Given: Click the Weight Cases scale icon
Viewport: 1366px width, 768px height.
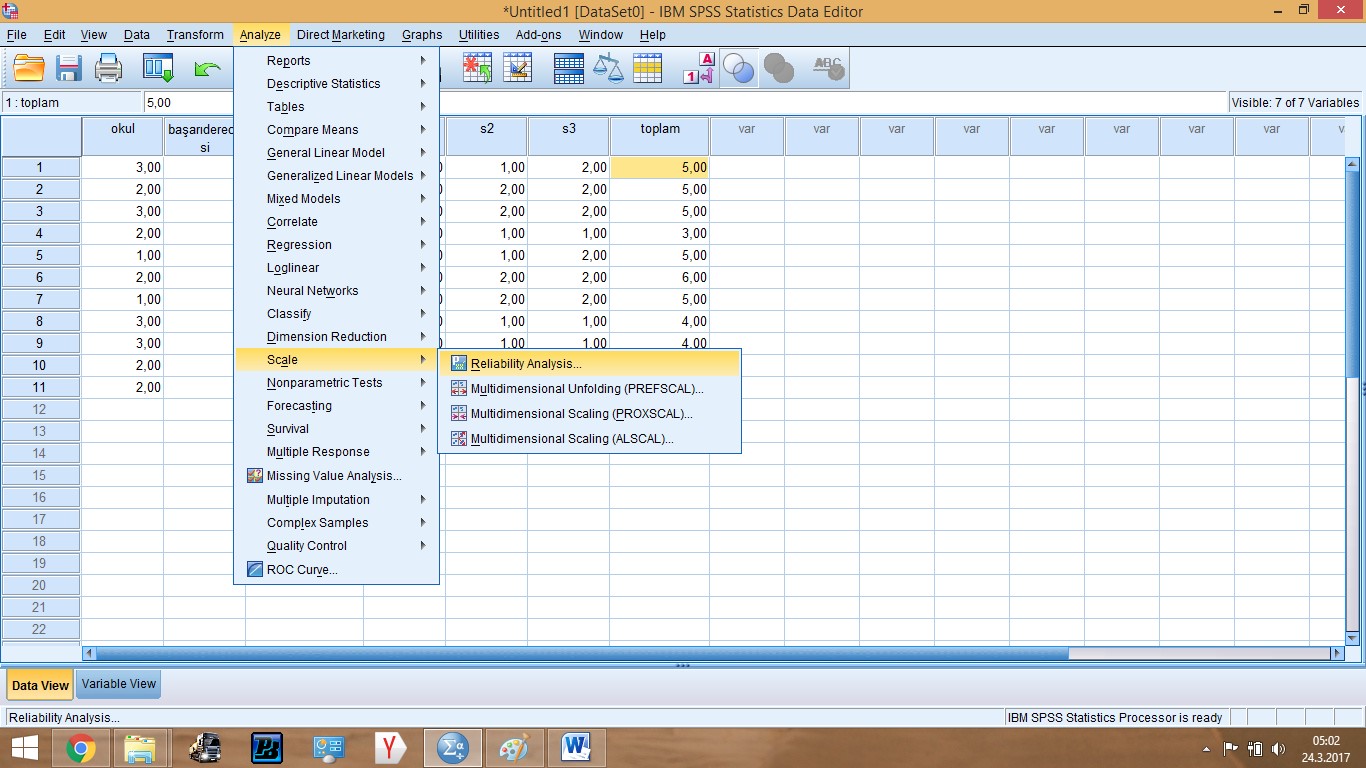Looking at the screenshot, I should [608, 68].
